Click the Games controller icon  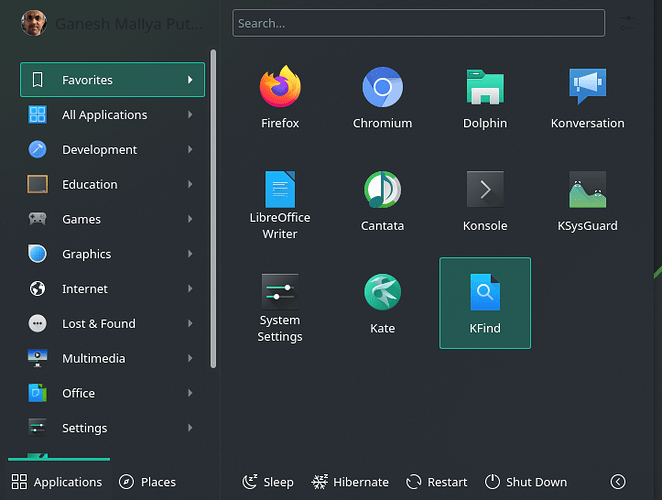point(37,219)
